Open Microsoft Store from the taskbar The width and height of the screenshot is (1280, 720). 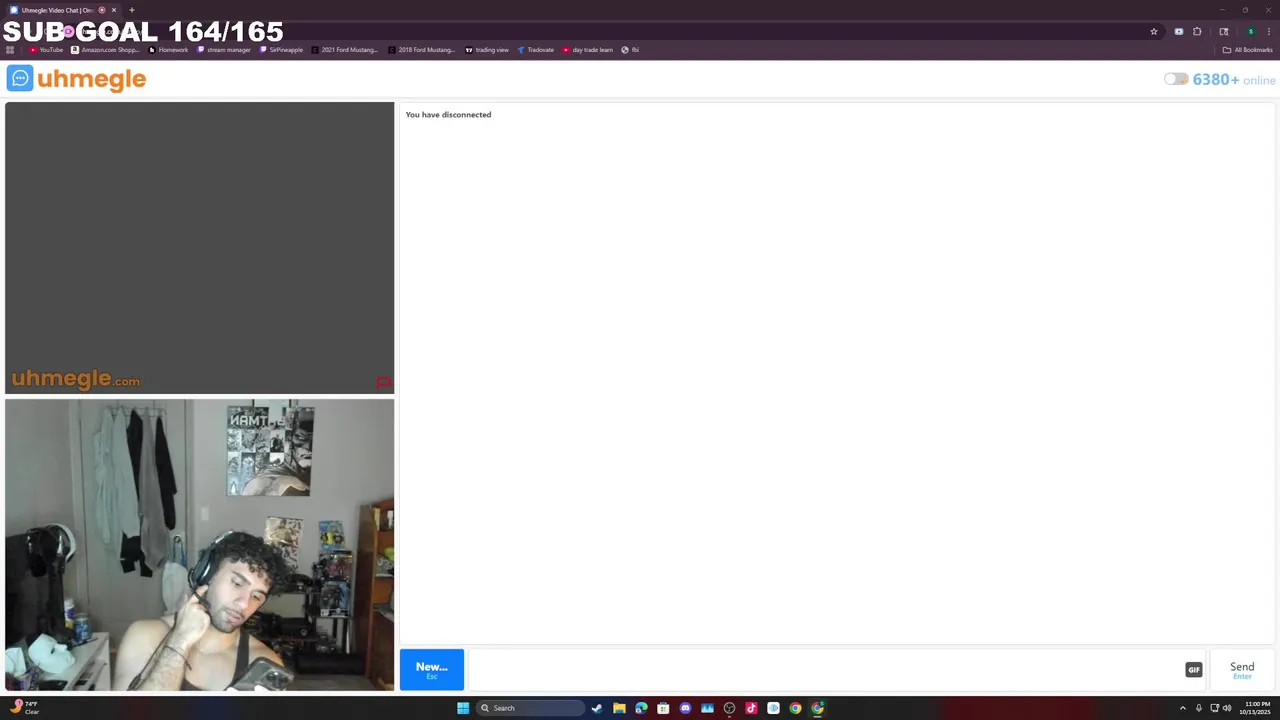663,708
